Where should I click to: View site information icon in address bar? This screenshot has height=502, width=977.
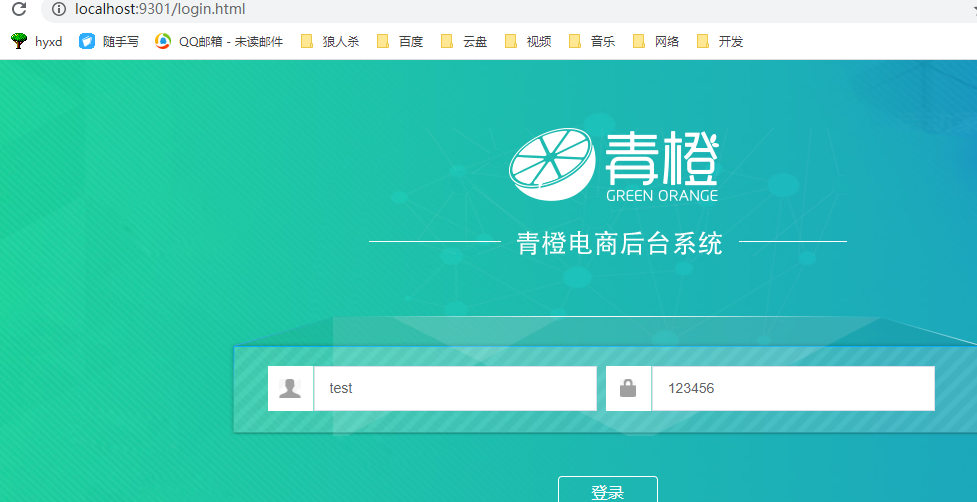pyautogui.click(x=59, y=9)
